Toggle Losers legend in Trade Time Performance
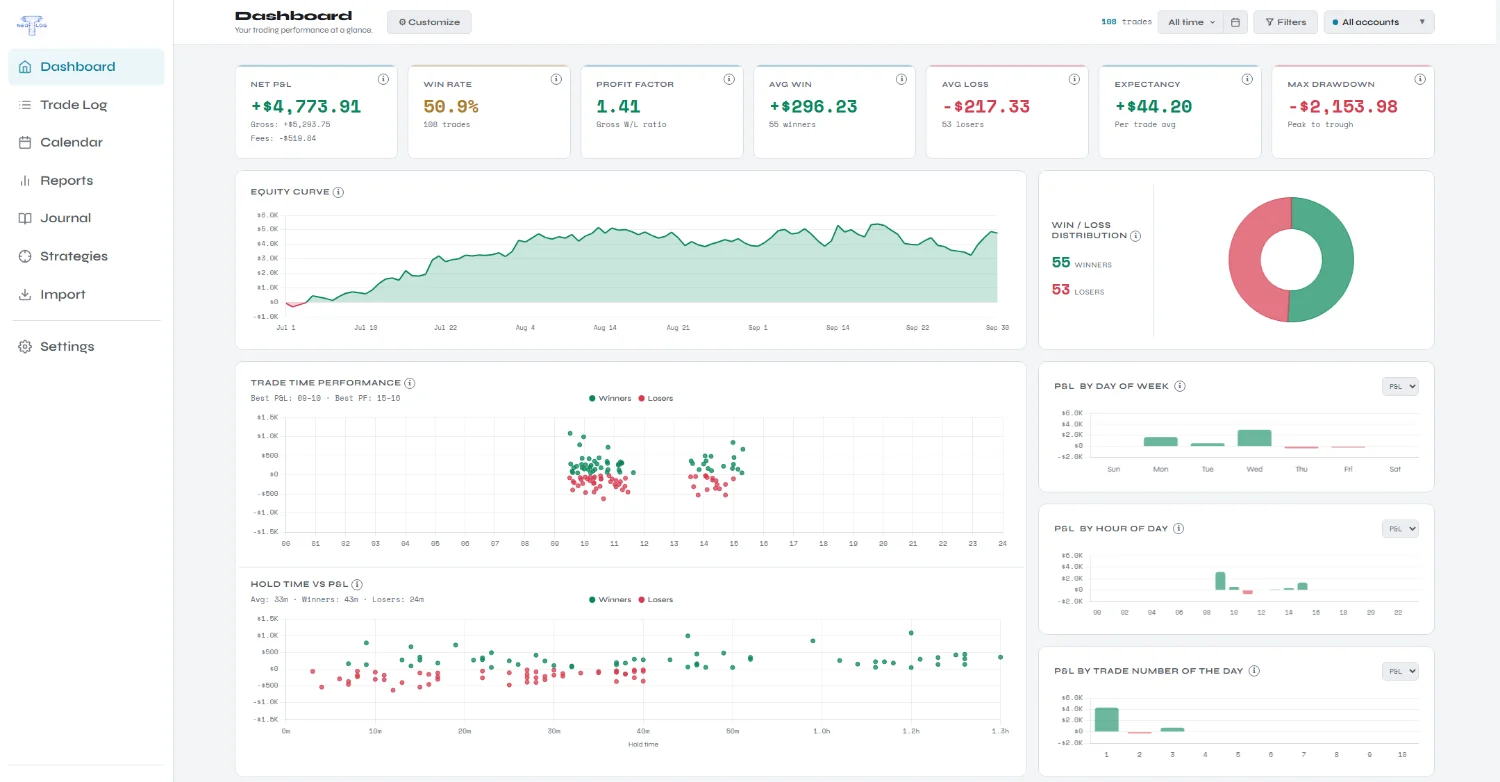This screenshot has width=1500, height=782. pos(655,398)
